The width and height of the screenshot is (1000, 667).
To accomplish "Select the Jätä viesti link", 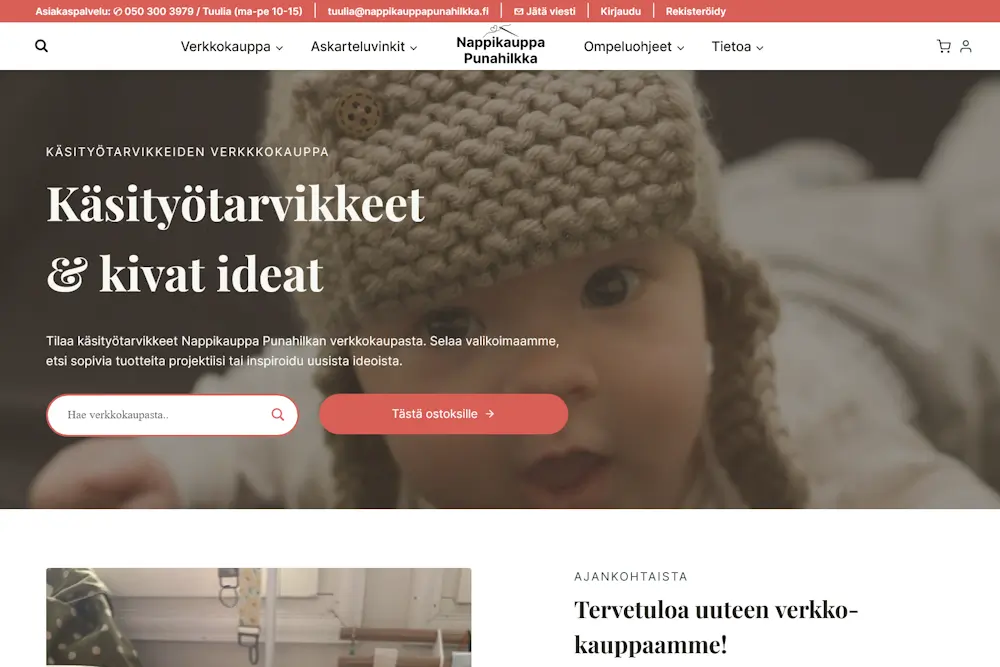I will (x=545, y=11).
